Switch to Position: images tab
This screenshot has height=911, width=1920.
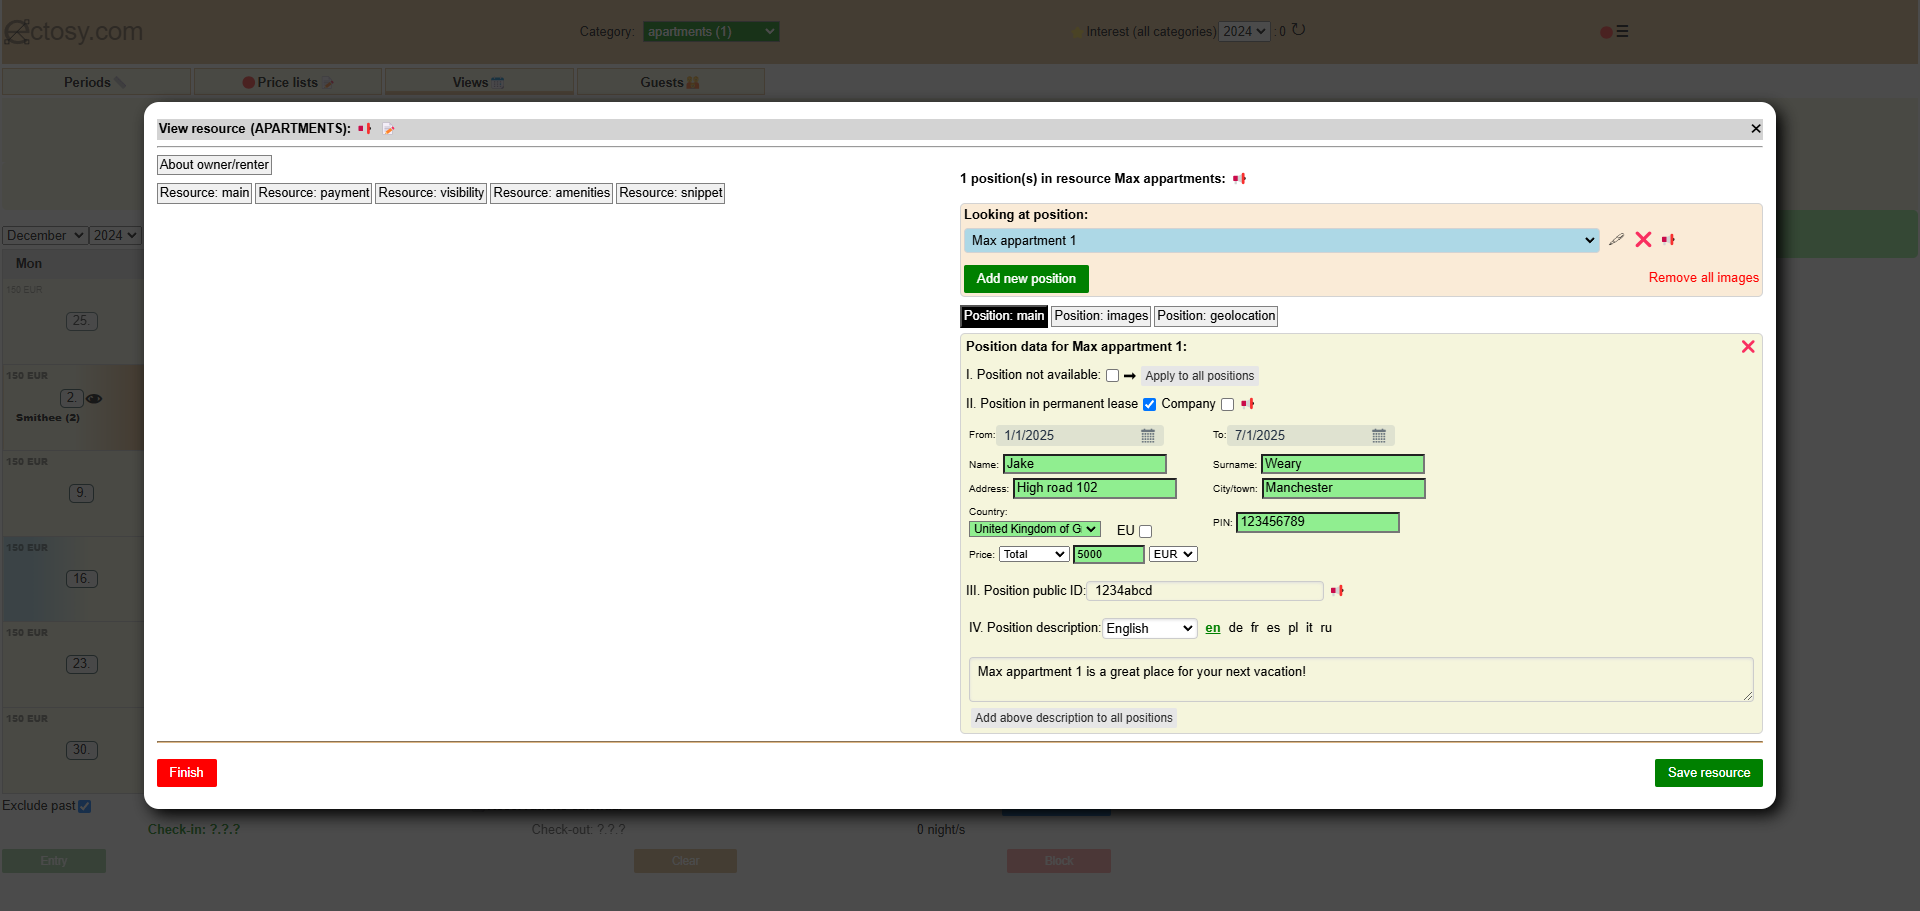point(1101,316)
